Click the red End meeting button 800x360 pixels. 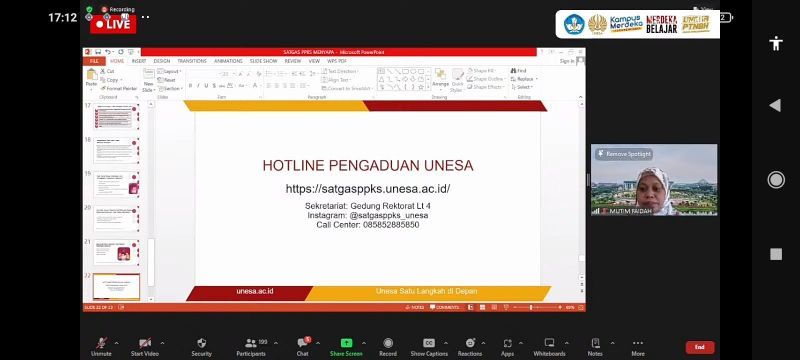point(699,347)
